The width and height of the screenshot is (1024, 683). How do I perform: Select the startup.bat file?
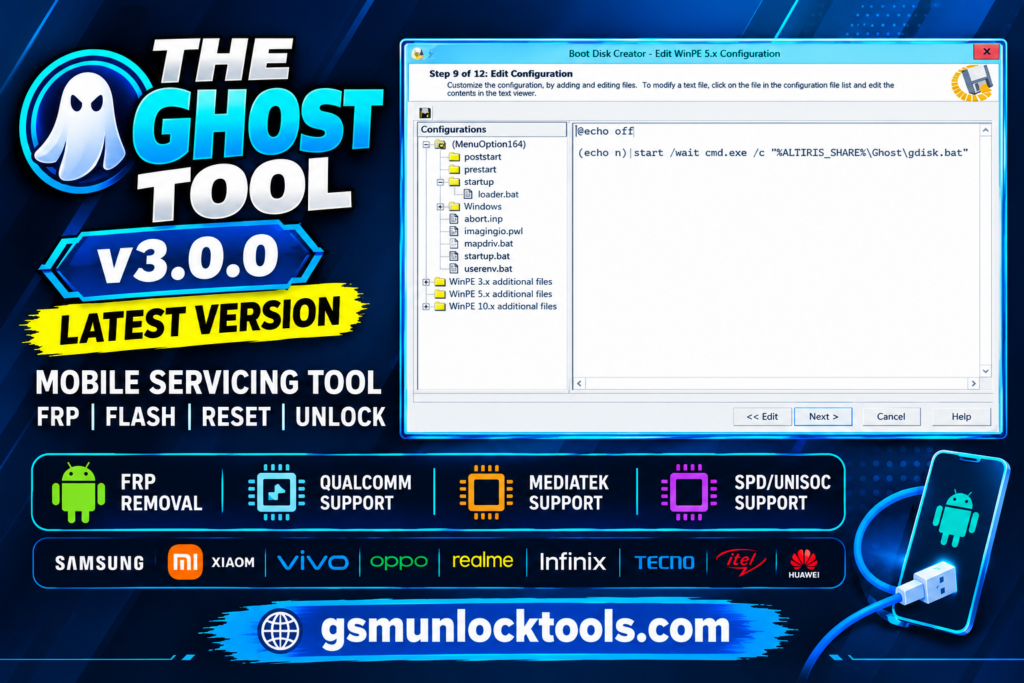tap(487, 256)
